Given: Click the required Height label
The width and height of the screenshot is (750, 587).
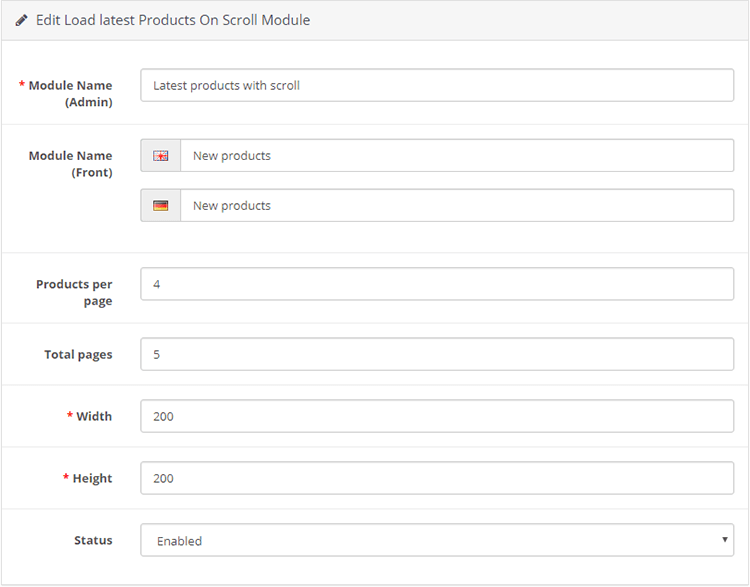Looking at the screenshot, I should 92,478.
